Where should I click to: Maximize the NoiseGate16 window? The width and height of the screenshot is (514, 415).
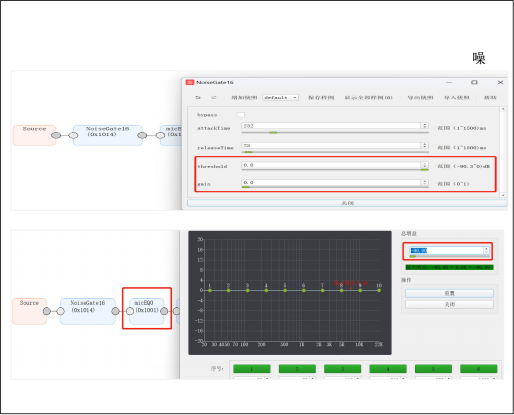click(474, 82)
